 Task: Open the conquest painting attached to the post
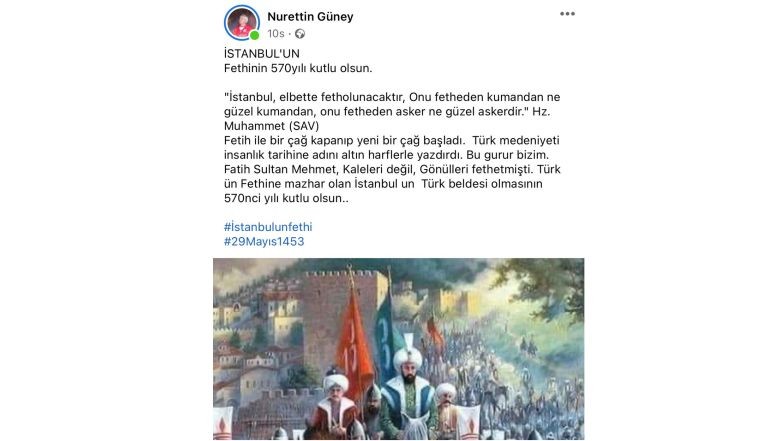tap(398, 349)
